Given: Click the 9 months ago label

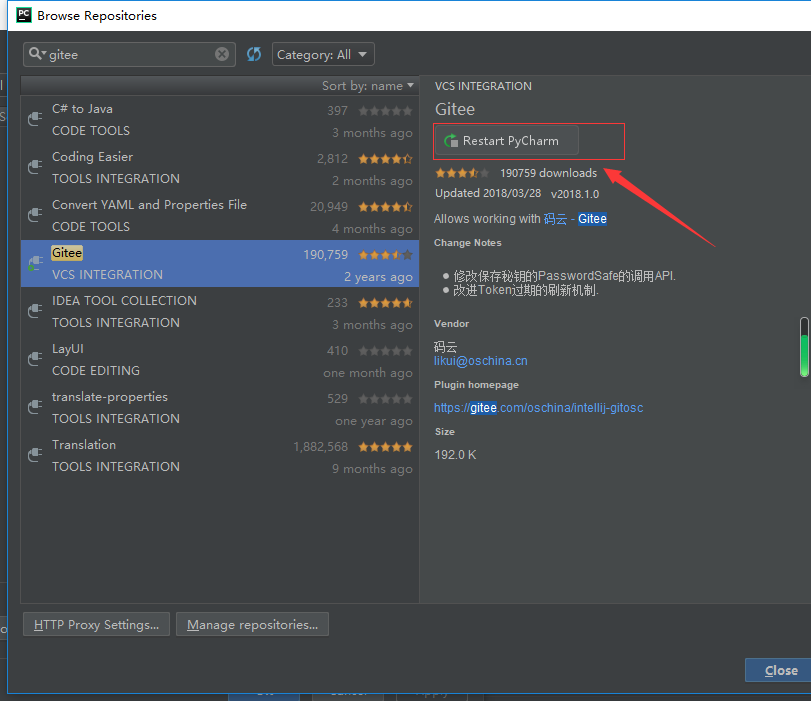Looking at the screenshot, I should pyautogui.click(x=372, y=469).
